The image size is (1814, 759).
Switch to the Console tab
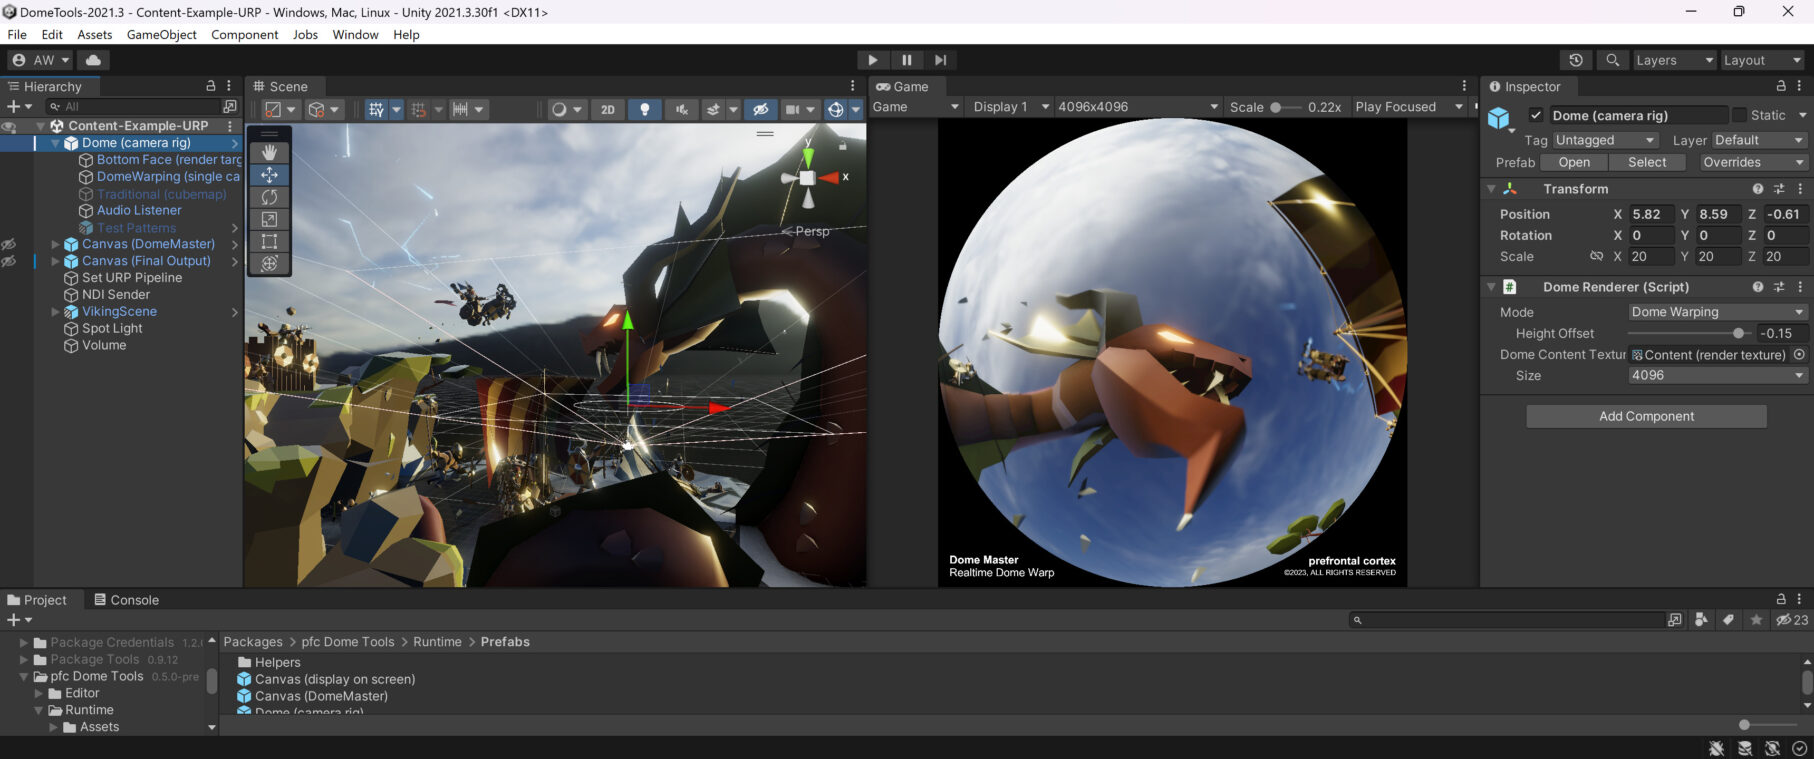127,600
